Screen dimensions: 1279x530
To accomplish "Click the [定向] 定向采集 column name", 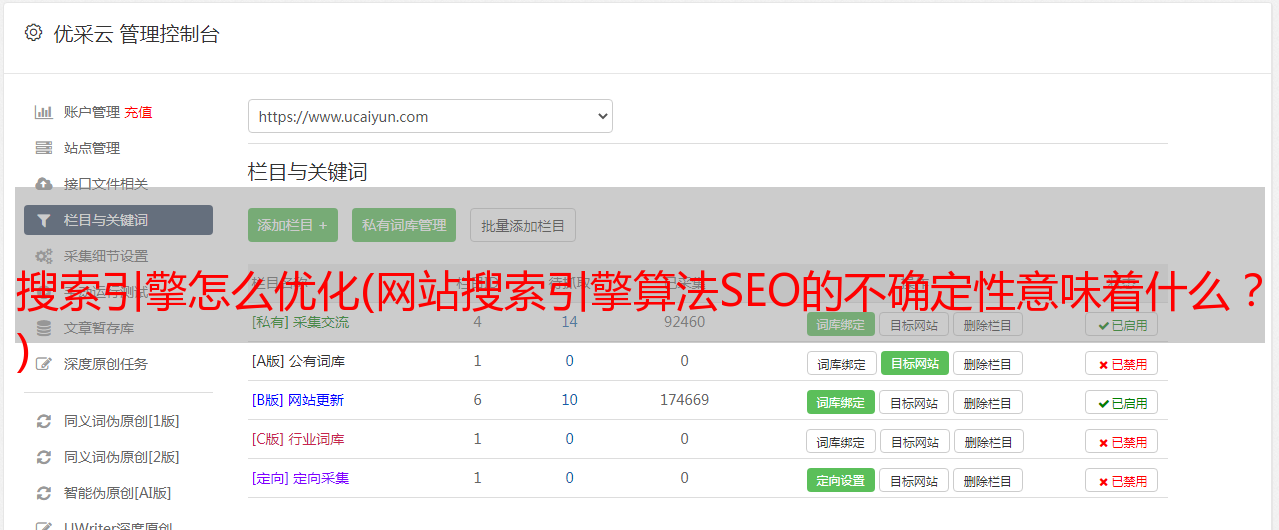I will [300, 478].
